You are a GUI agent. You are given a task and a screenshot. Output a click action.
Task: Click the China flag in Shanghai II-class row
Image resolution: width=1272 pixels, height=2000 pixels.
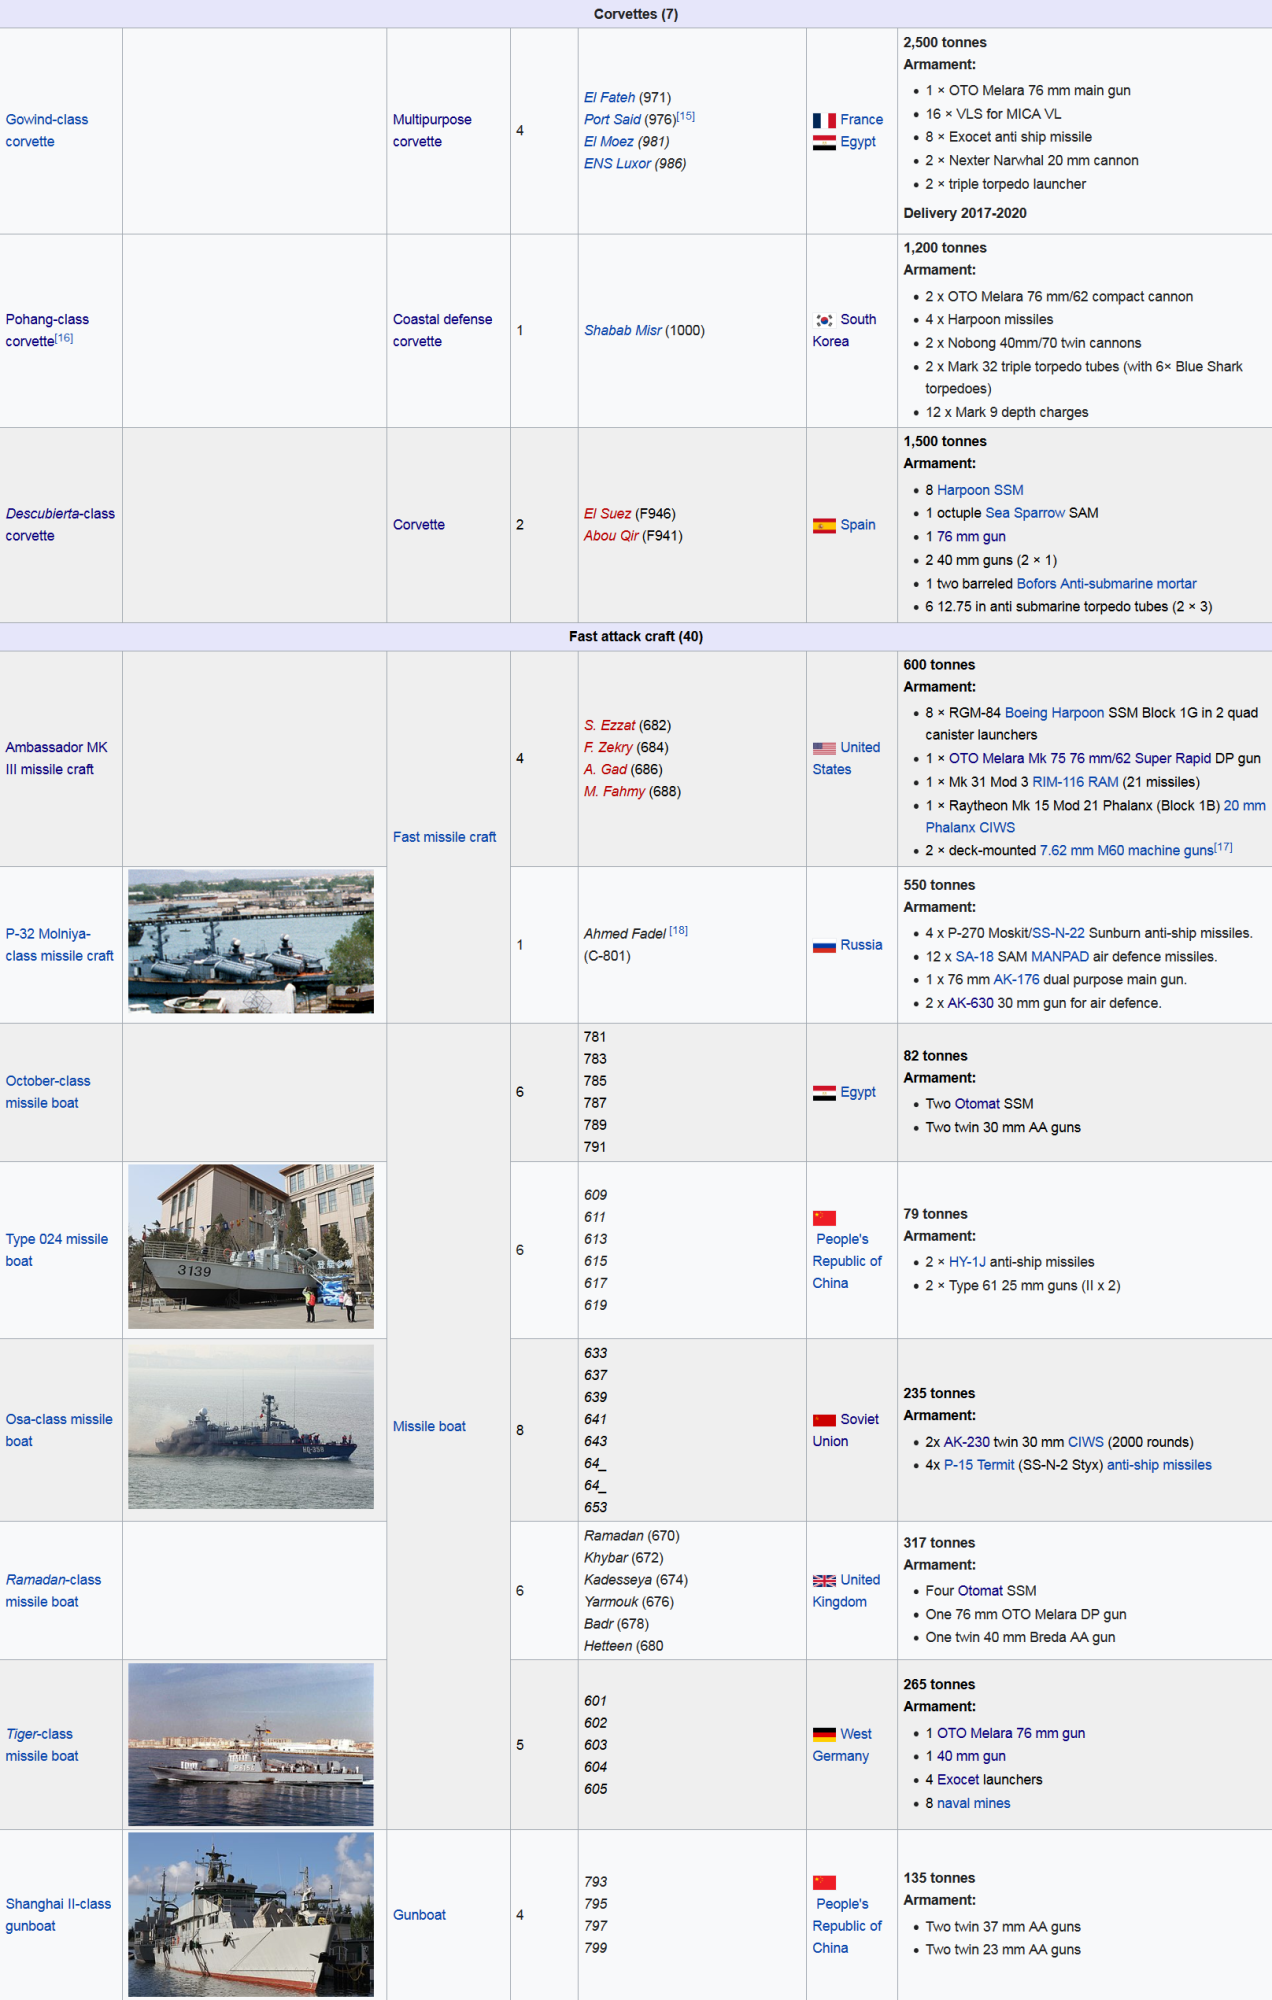pyautogui.click(x=824, y=1883)
